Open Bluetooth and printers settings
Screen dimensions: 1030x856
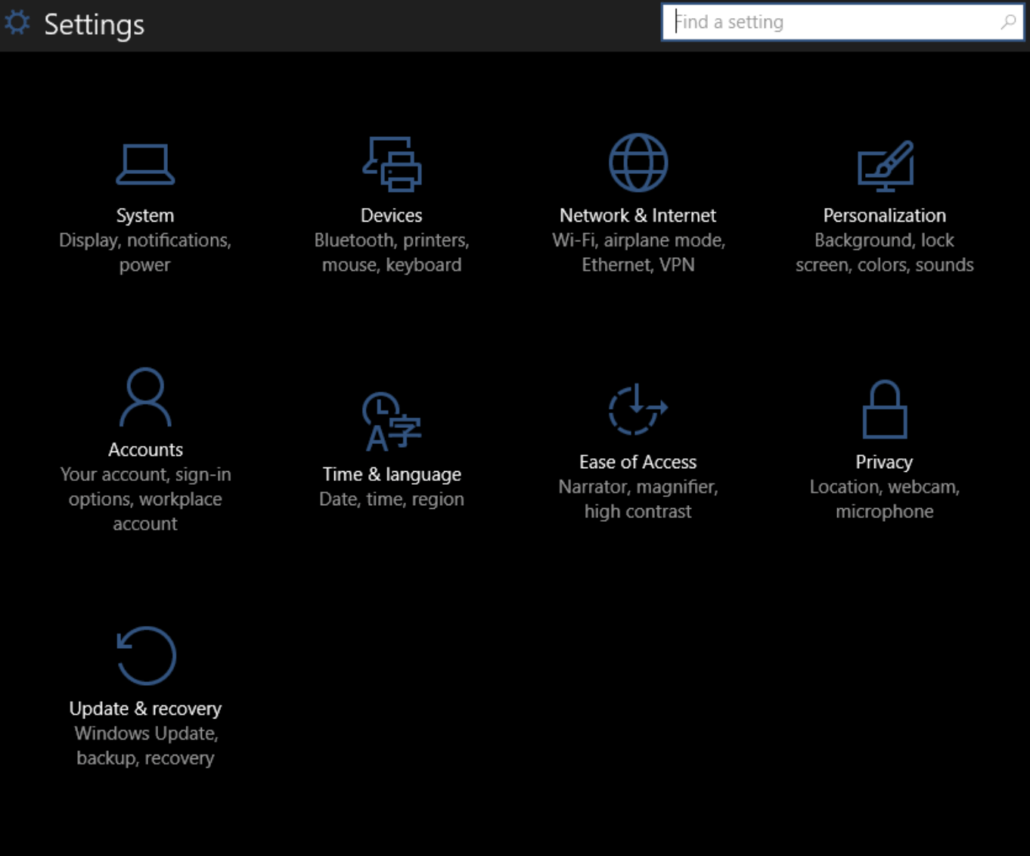click(x=391, y=240)
